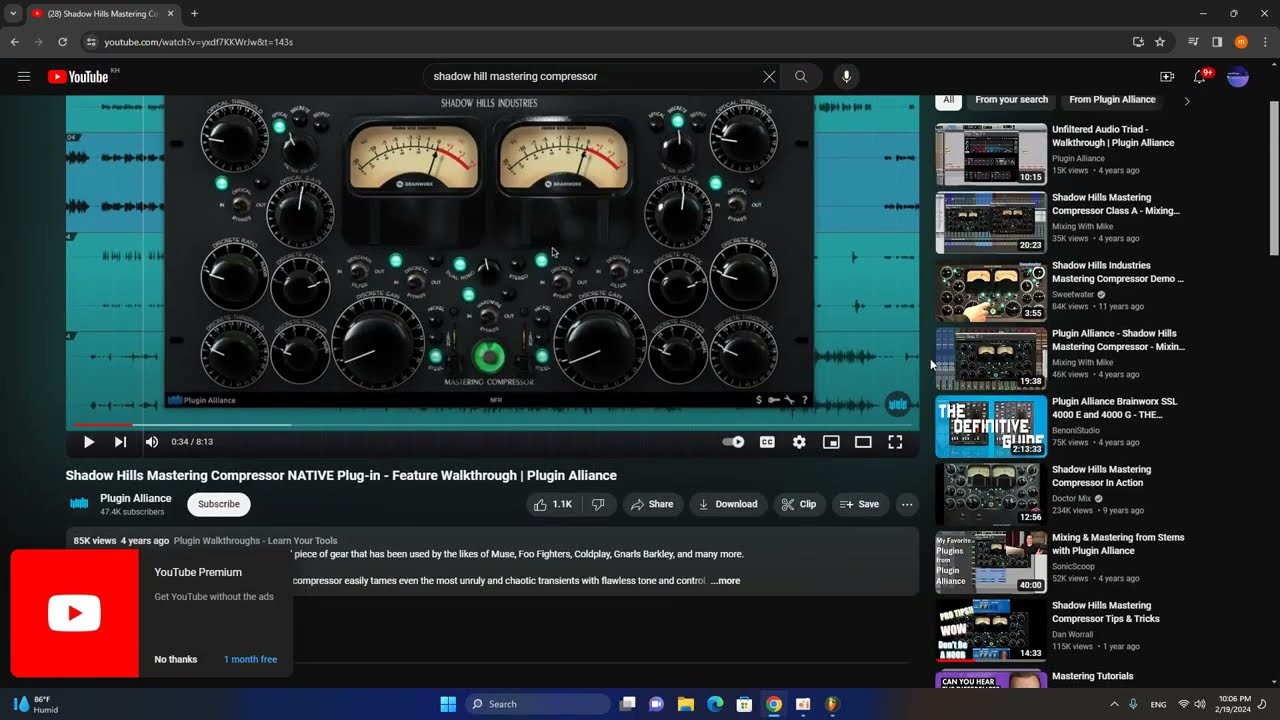Screen dimensions: 1280x720
Task: Open the notifications bell
Action: (1201, 76)
